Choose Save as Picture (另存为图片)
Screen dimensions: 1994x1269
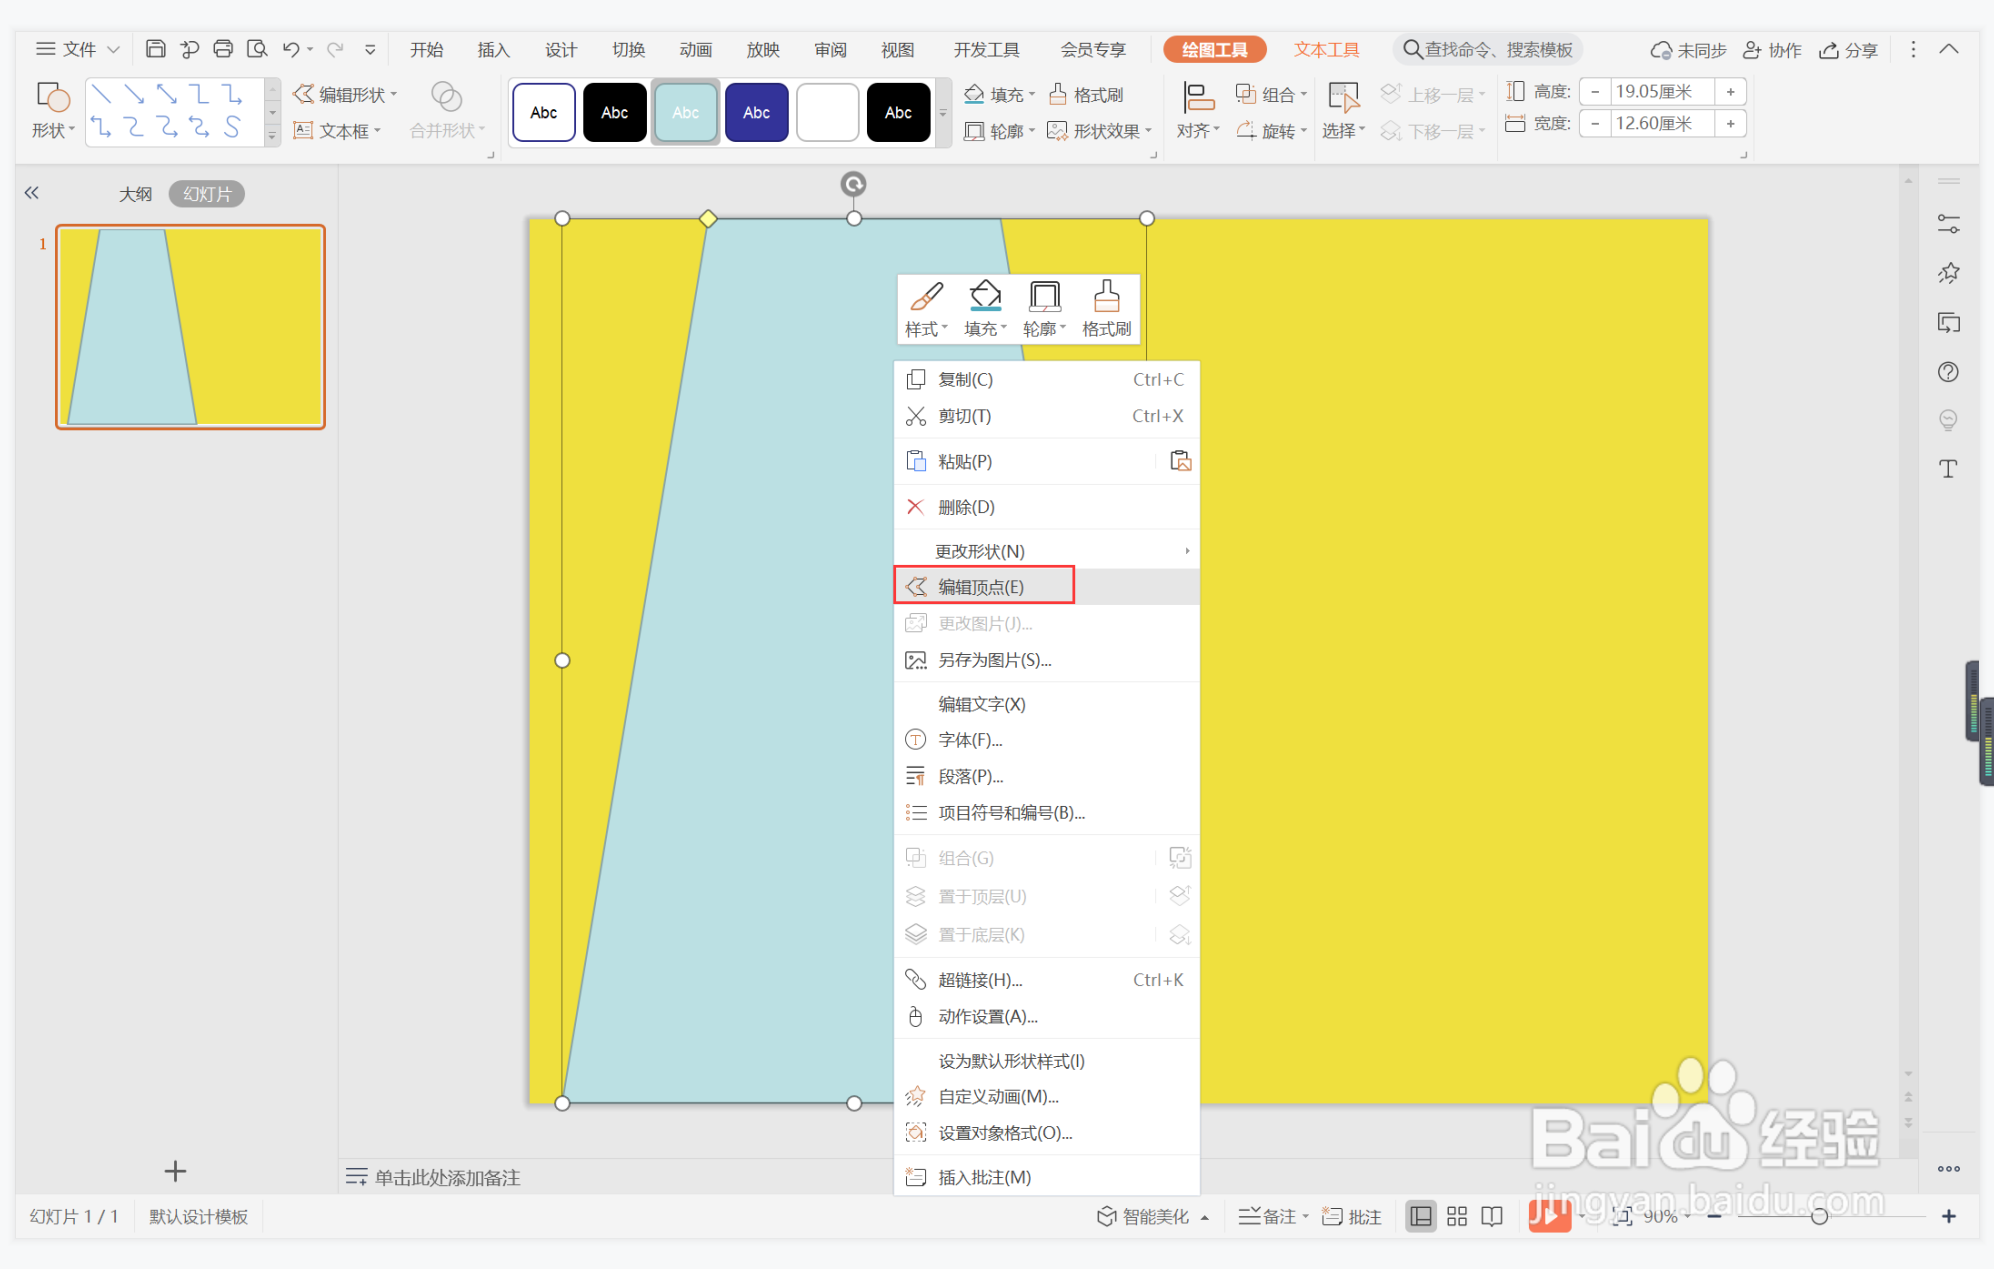click(1046, 660)
